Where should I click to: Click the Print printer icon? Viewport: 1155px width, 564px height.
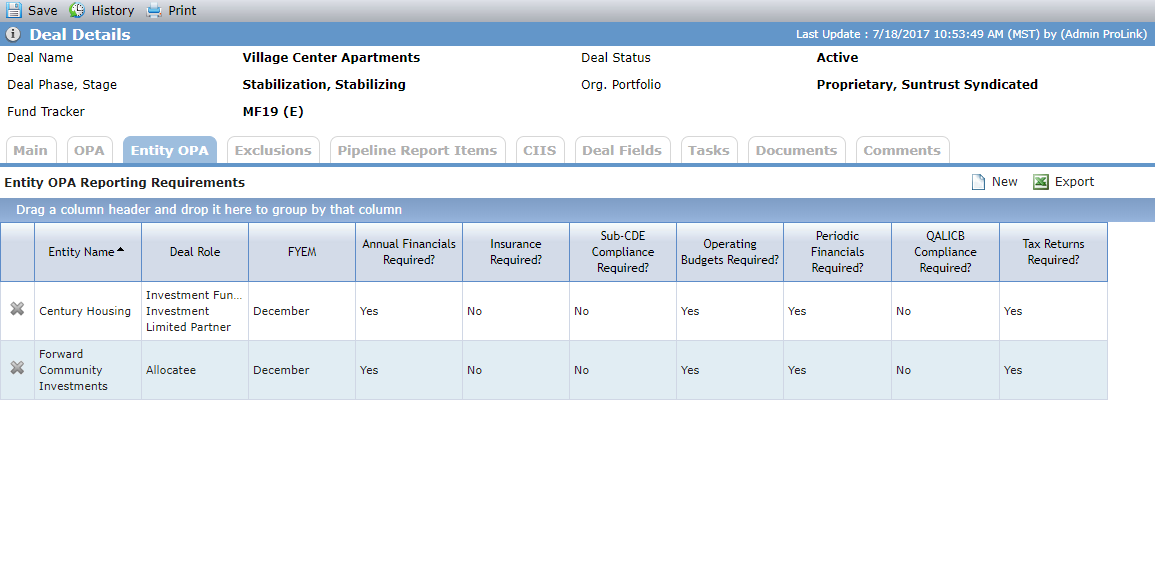click(153, 10)
